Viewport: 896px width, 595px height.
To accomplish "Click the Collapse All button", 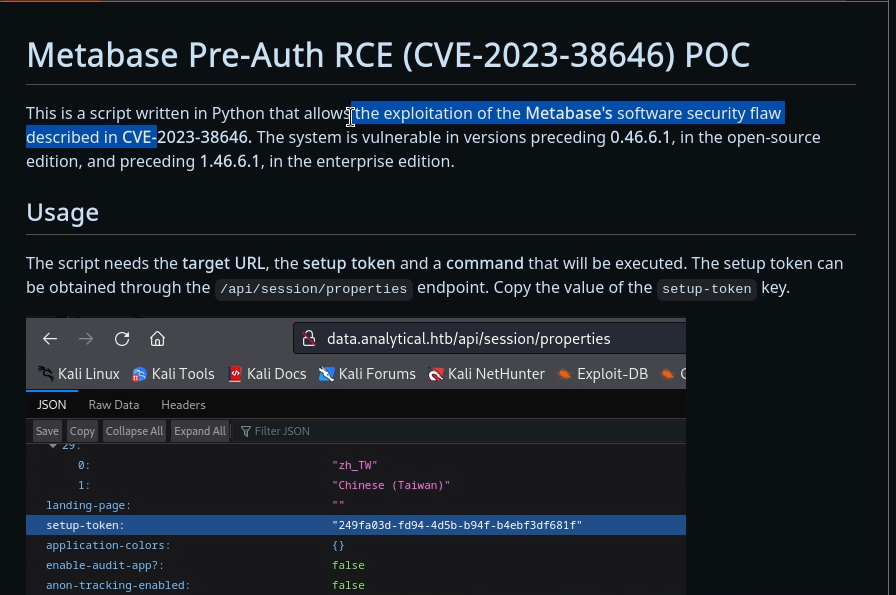I will pyautogui.click(x=134, y=431).
